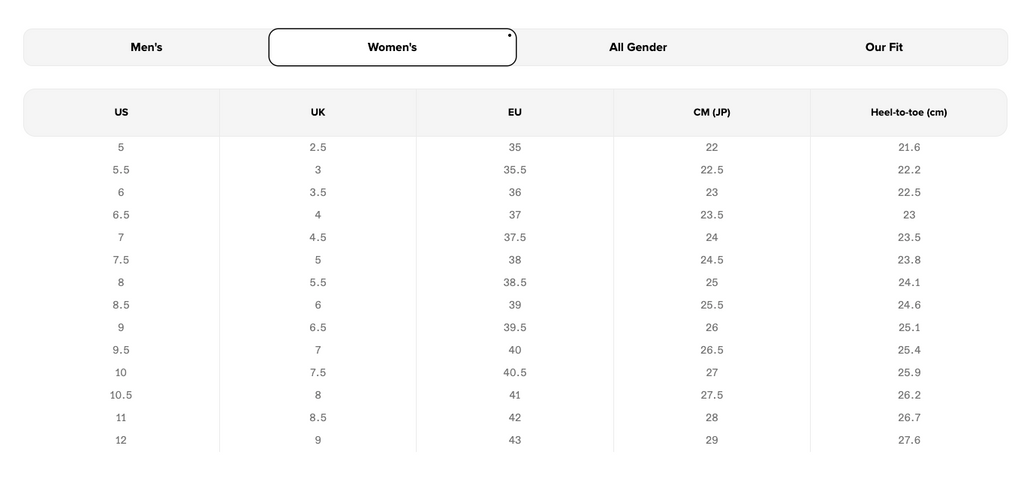This screenshot has height=494, width=1024.
Task: Click heel-to-toe value 27.6
Action: coord(909,440)
